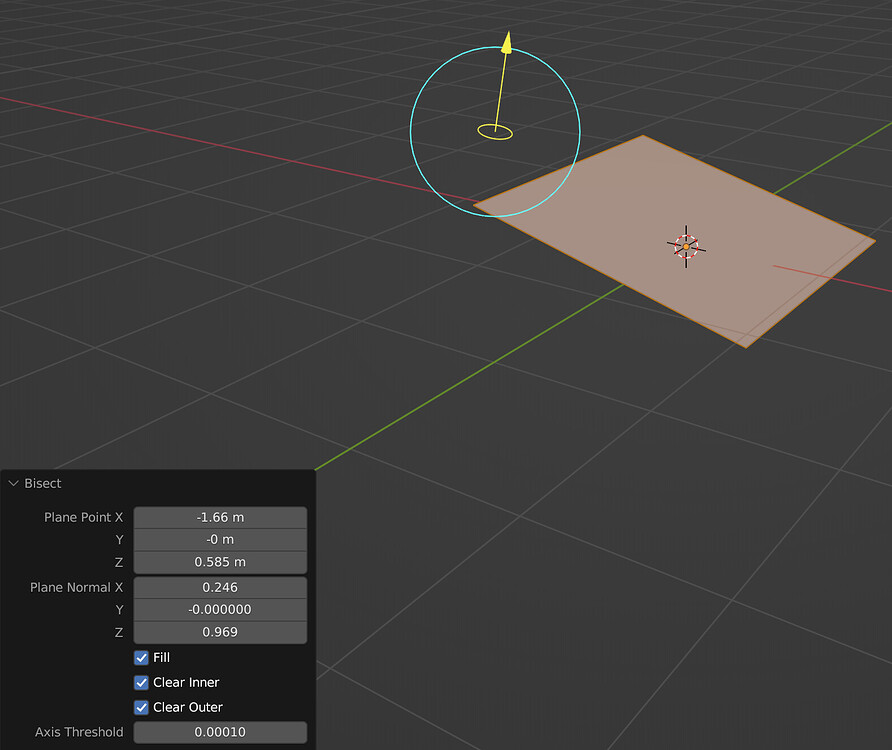The image size is (892, 750).
Task: Disable the Fill option
Action: tap(141, 657)
